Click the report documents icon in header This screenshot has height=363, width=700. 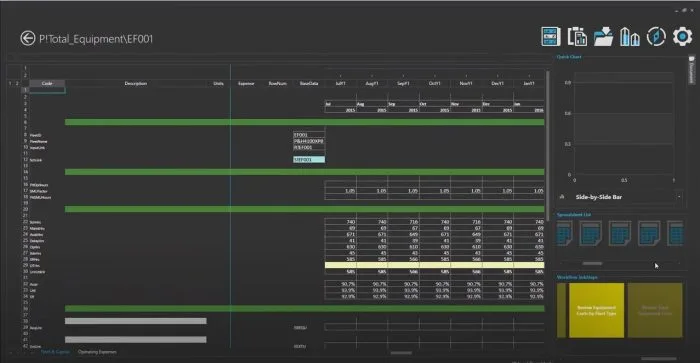point(577,37)
